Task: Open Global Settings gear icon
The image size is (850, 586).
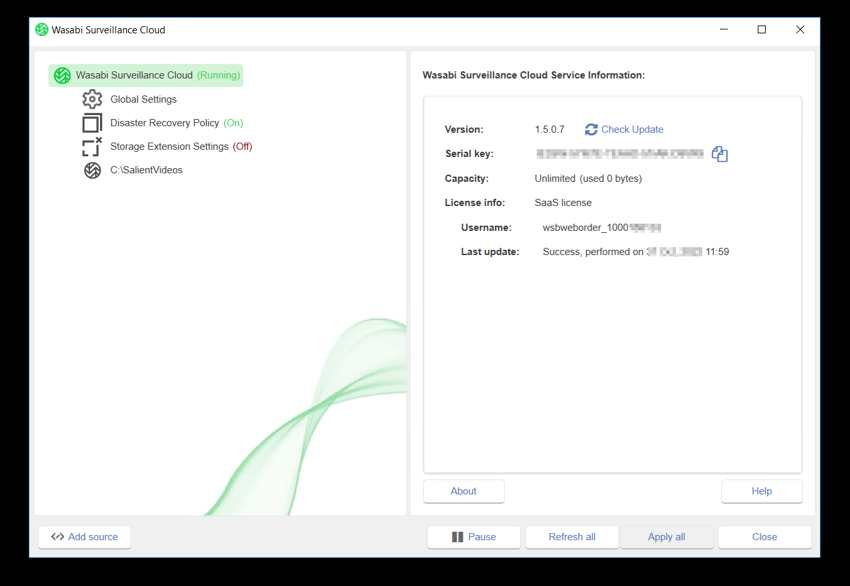Action: pos(92,99)
